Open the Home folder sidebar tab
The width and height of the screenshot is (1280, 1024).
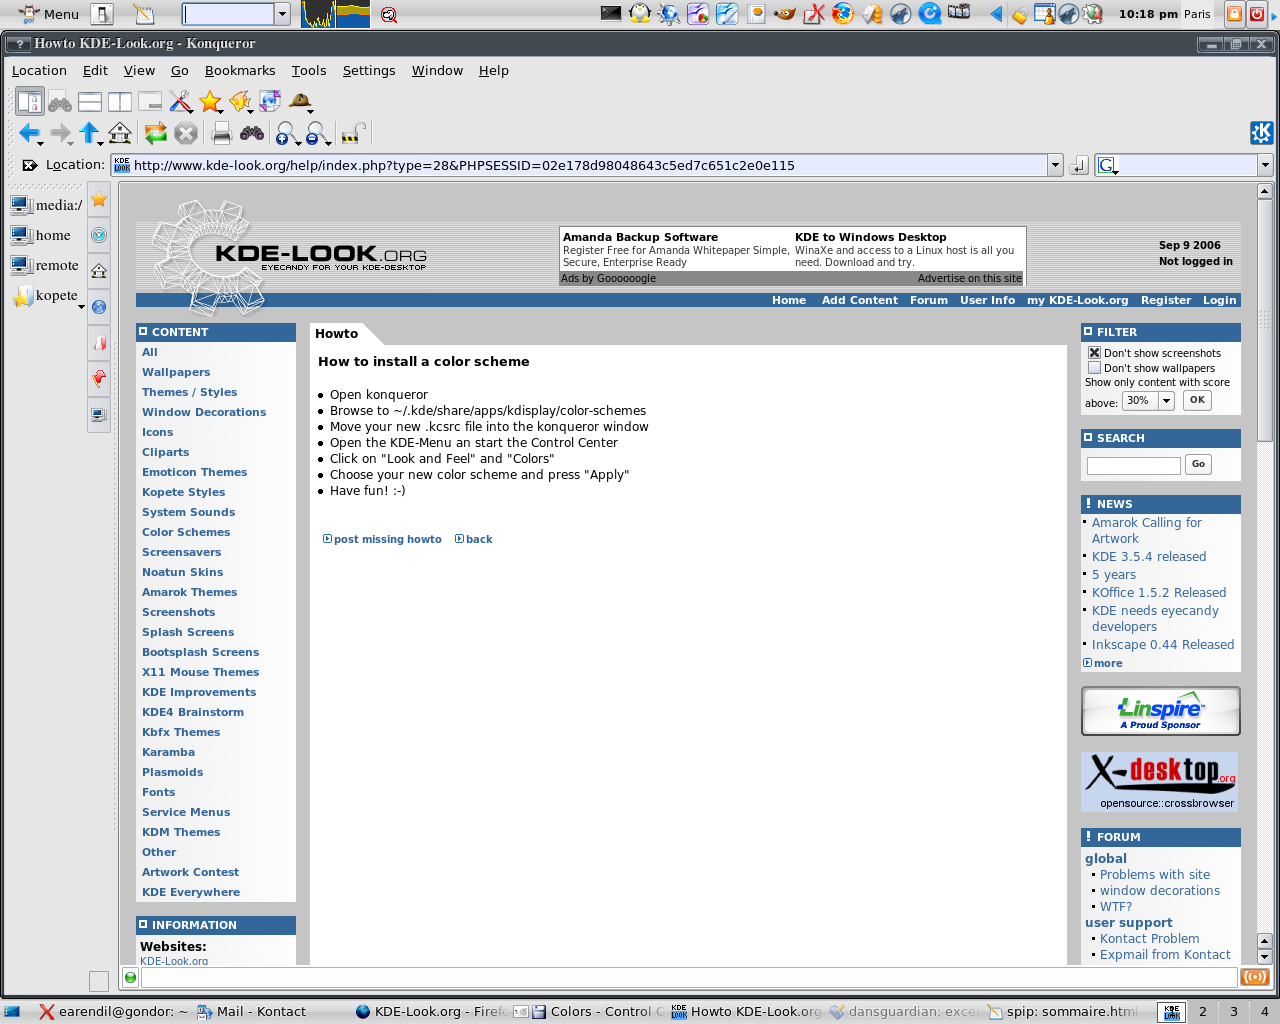[x=99, y=271]
